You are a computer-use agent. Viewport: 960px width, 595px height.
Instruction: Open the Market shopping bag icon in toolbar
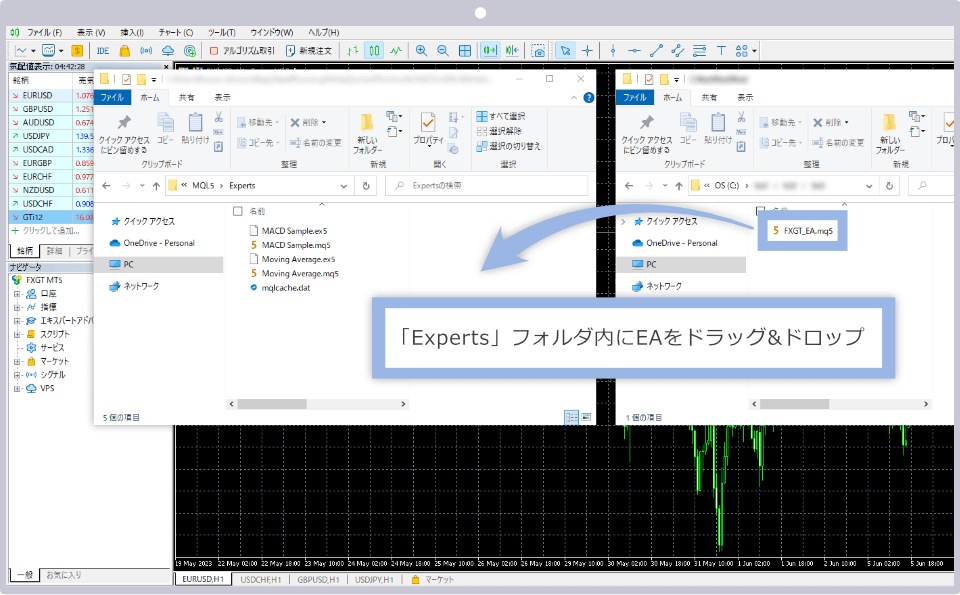125,51
